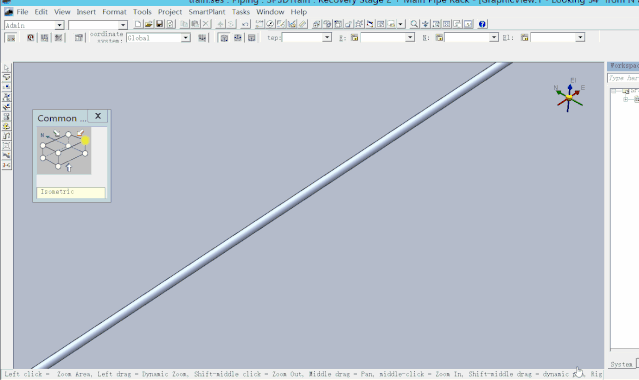Image resolution: width=639 pixels, height=380 pixels.
Task: Select the bottom node with up arrow in view cube
Action: coord(58,166)
